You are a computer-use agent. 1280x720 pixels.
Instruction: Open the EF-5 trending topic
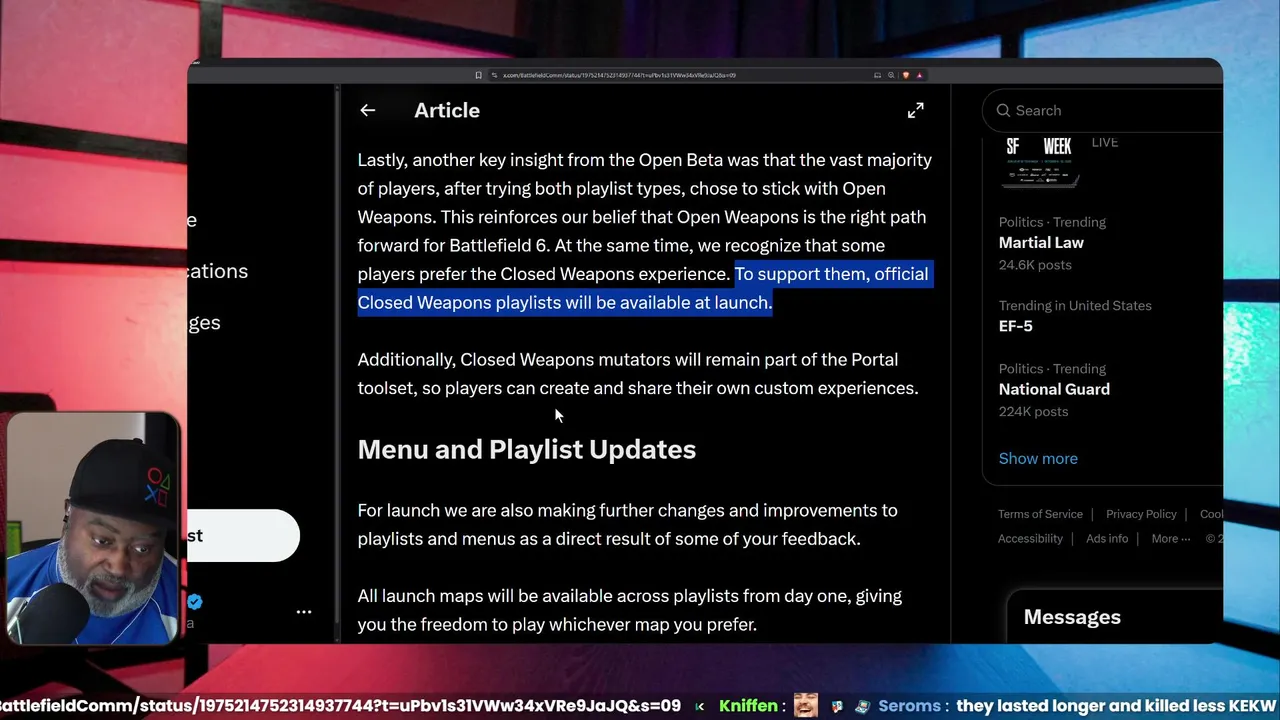(1015, 326)
